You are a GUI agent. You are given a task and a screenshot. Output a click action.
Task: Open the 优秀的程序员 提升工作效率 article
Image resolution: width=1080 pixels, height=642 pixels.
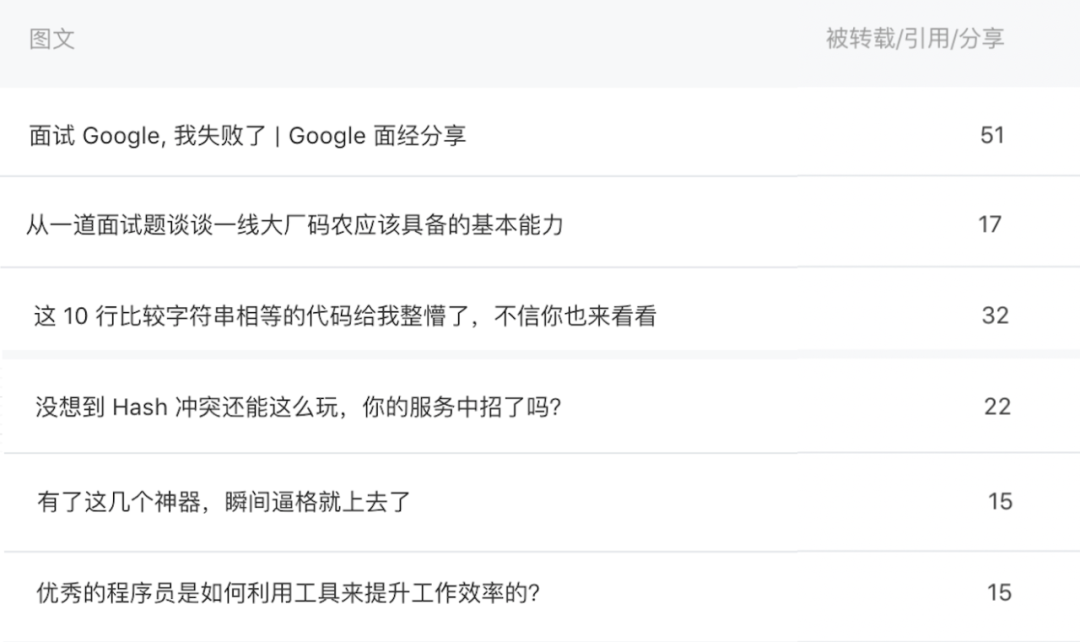(288, 592)
